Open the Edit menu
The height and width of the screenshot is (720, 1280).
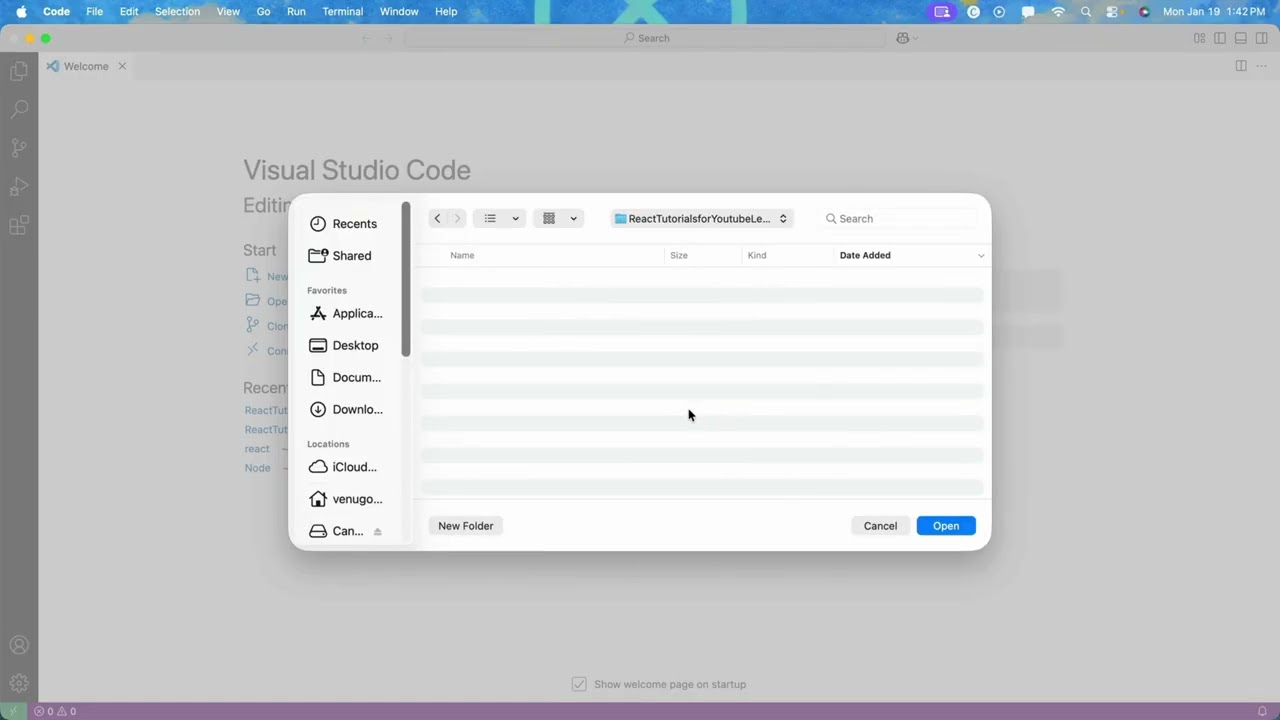(x=129, y=11)
